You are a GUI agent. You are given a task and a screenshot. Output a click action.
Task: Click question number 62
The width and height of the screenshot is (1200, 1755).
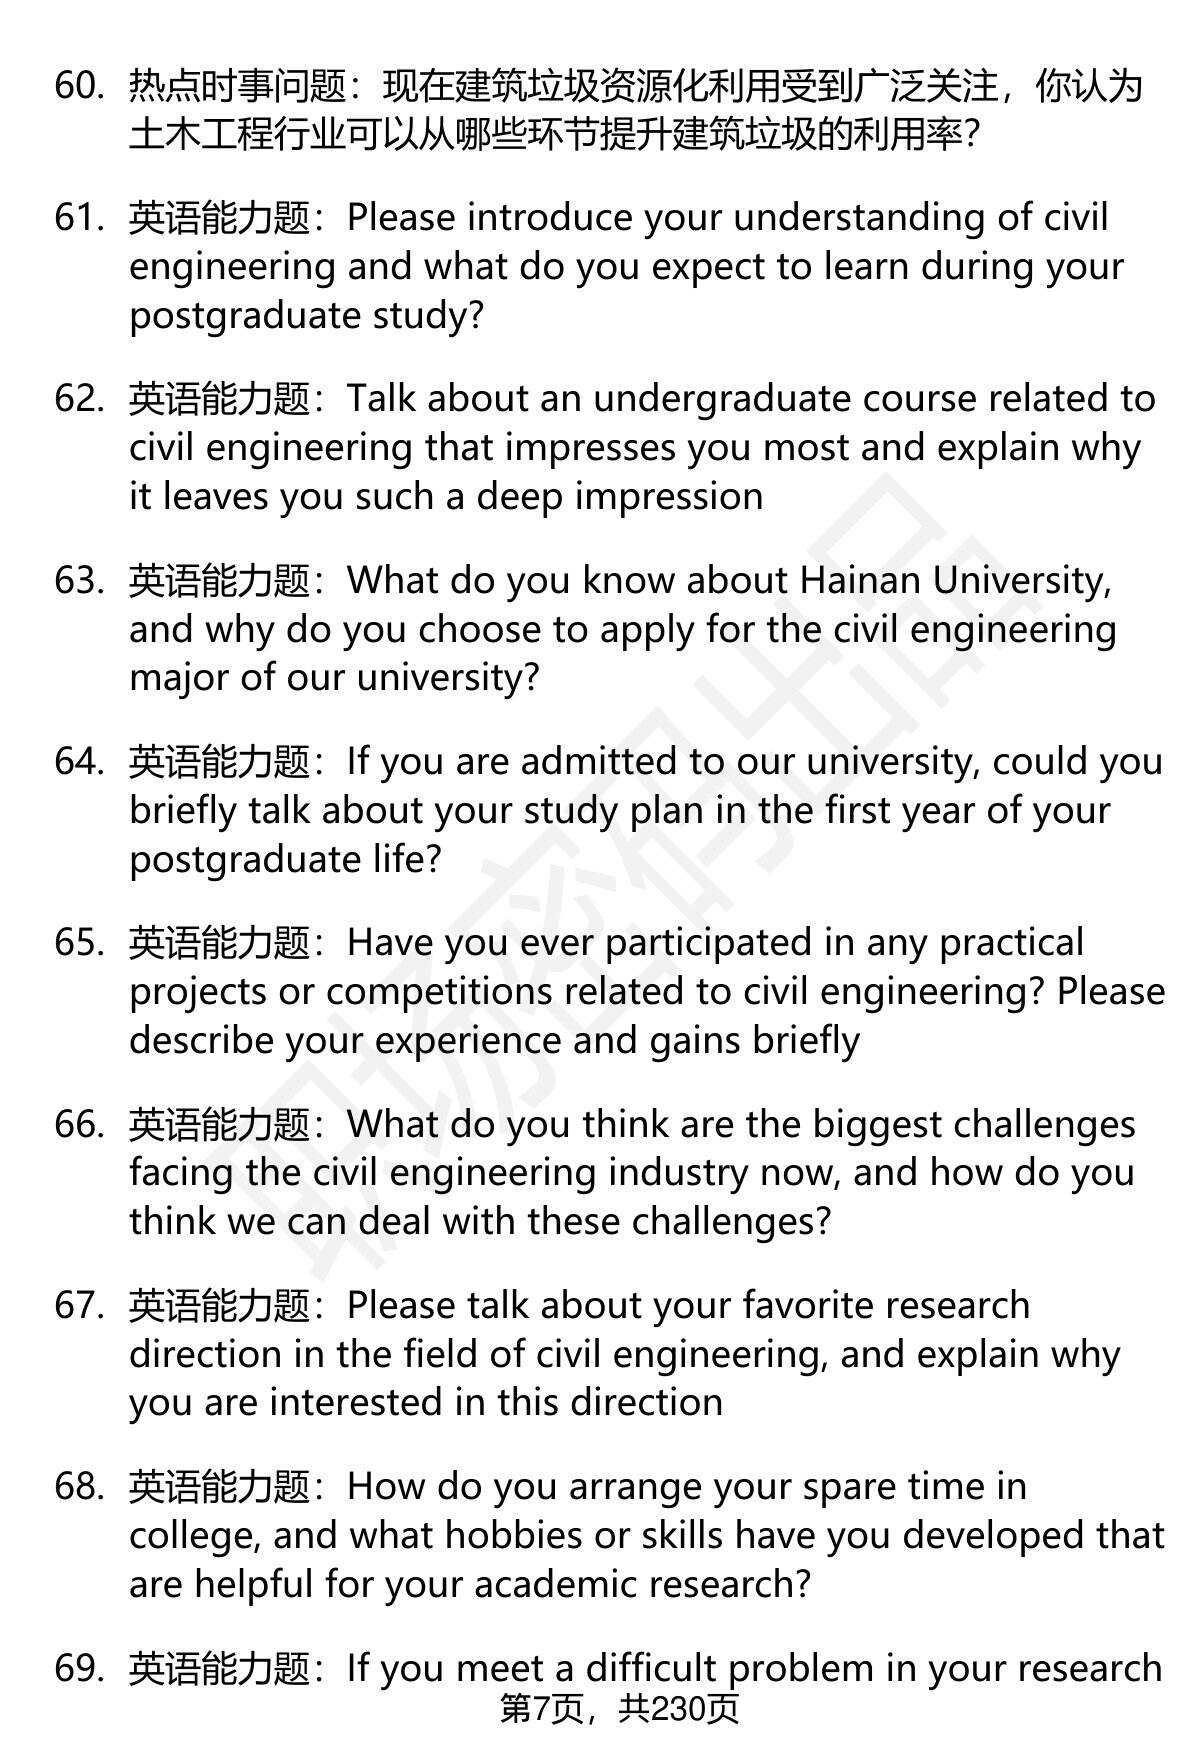(x=80, y=399)
